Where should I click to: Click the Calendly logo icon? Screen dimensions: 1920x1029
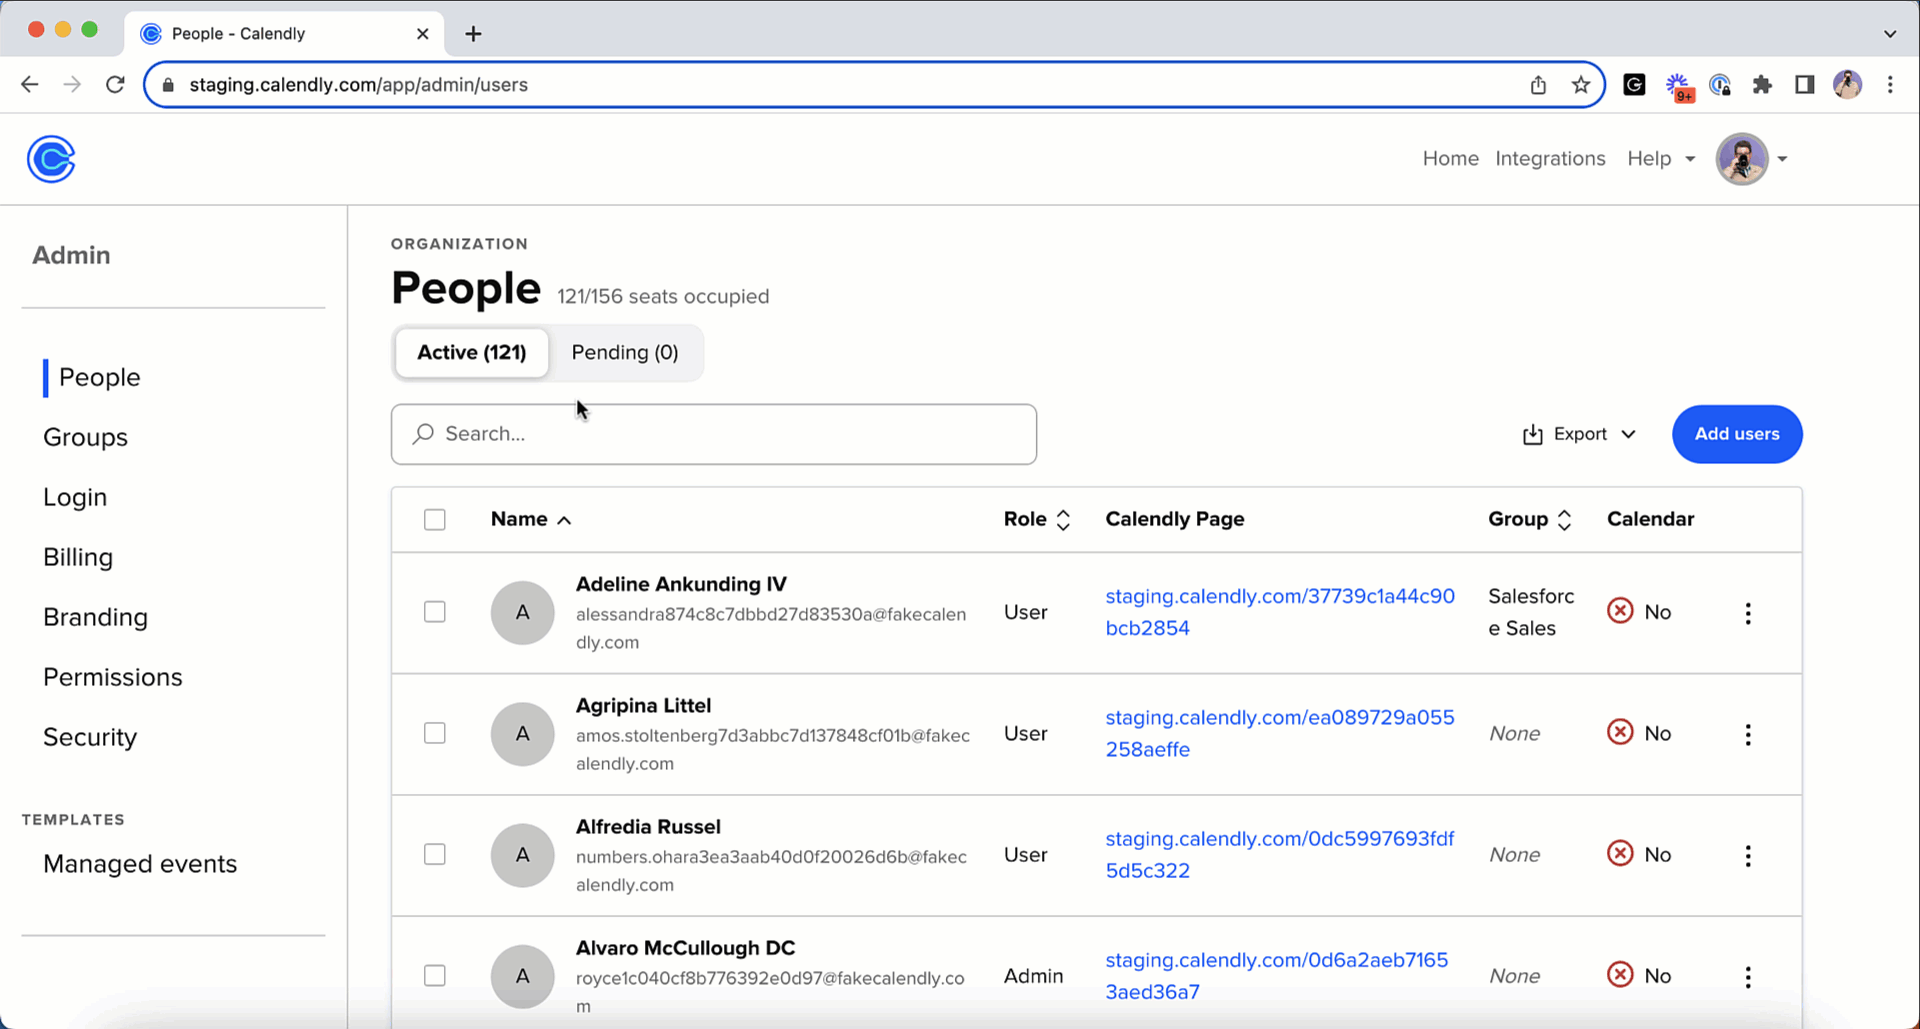51,159
